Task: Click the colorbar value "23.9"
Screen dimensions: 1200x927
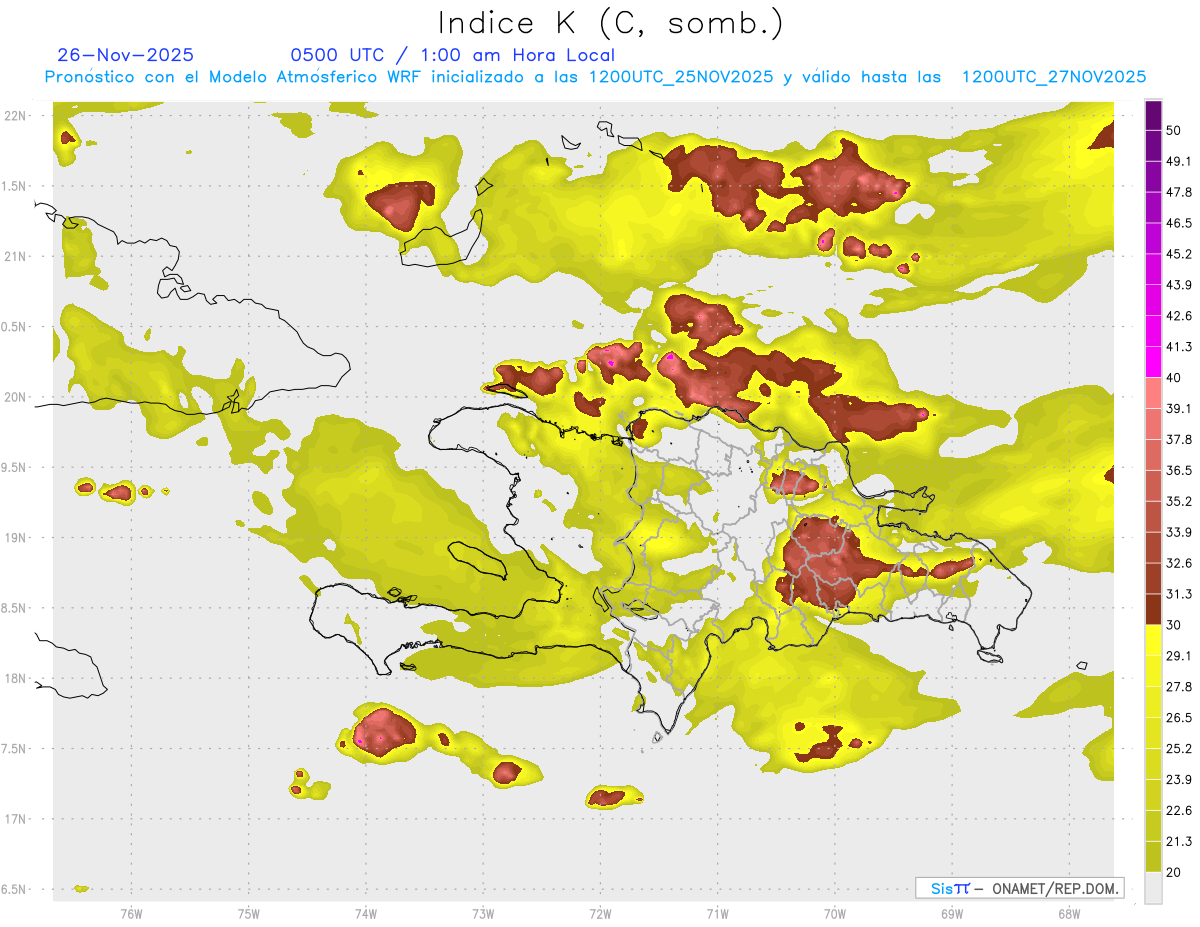Action: tap(1179, 780)
